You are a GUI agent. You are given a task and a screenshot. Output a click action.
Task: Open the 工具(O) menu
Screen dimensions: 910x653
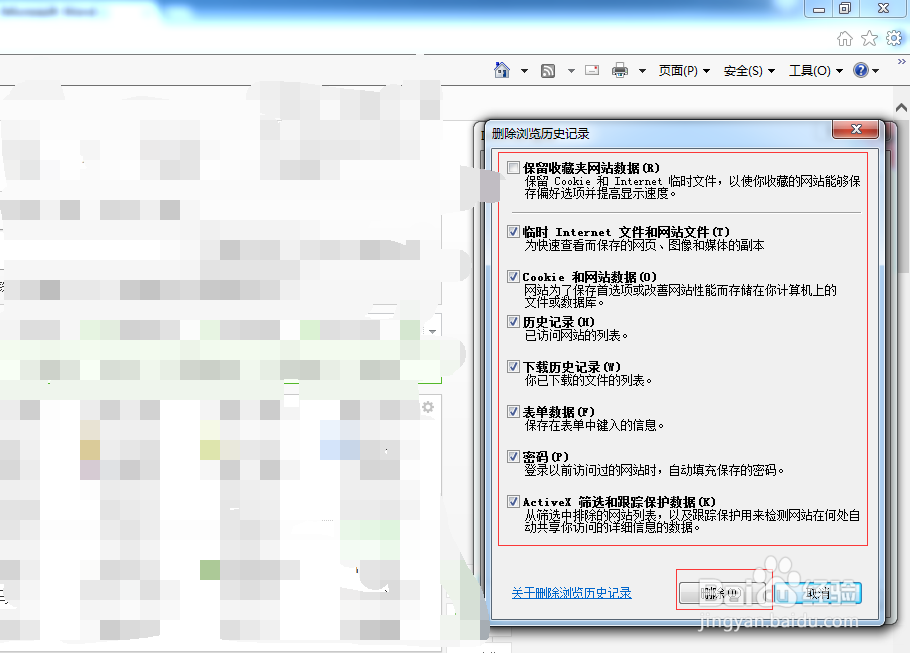pyautogui.click(x=815, y=71)
